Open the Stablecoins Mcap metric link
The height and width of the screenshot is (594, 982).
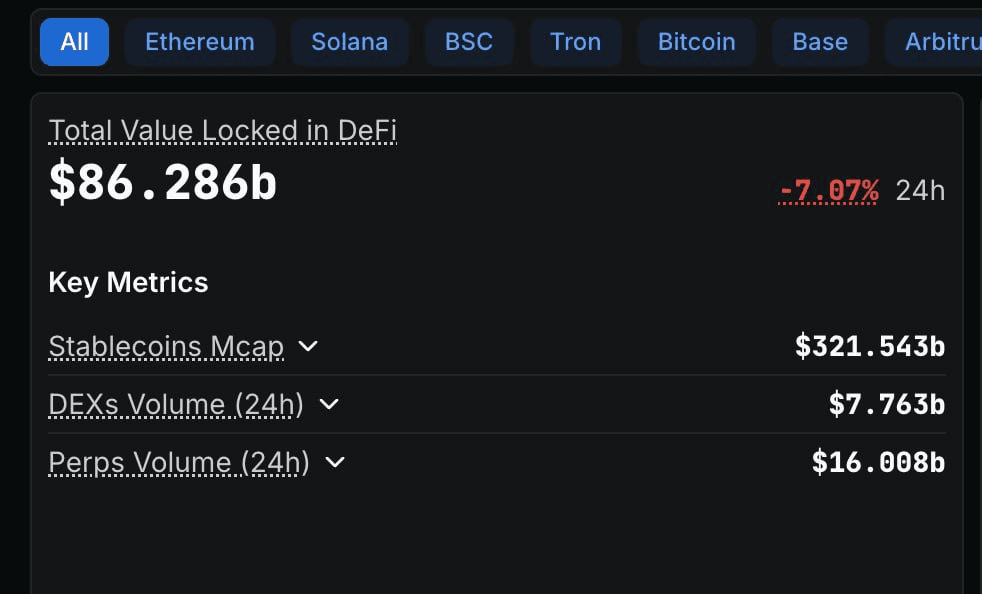point(164,346)
